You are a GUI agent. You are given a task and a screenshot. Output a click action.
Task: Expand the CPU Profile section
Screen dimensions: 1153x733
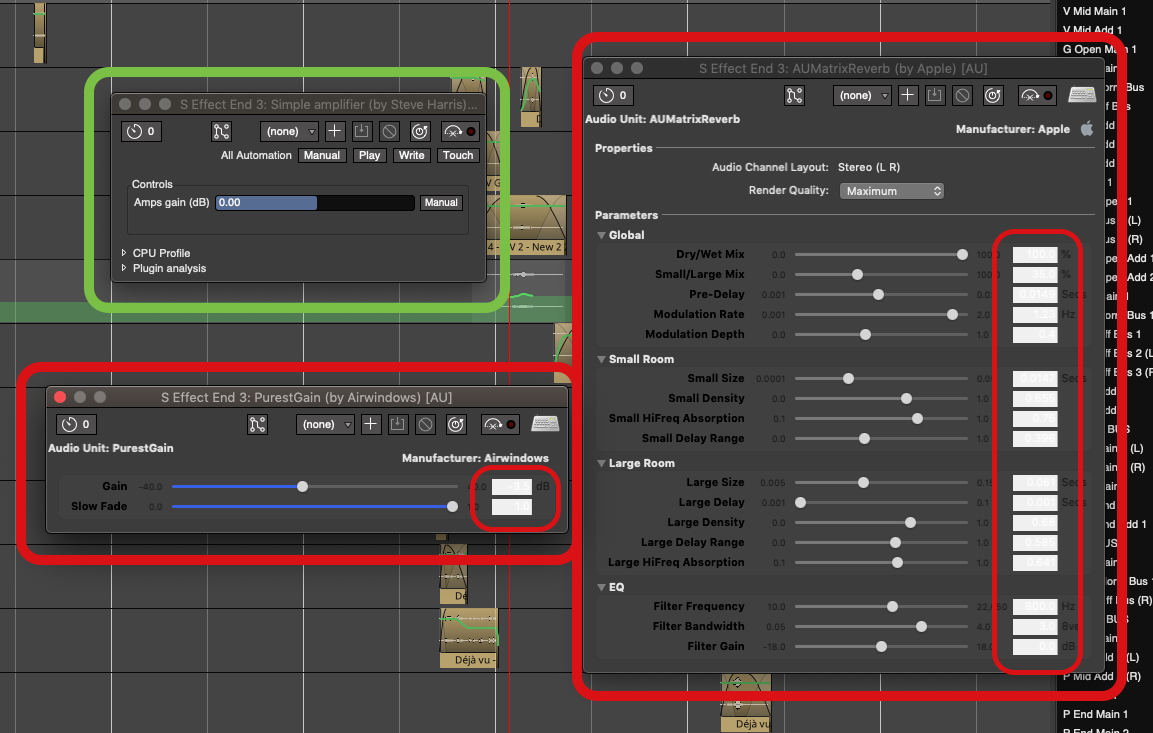click(x=125, y=253)
